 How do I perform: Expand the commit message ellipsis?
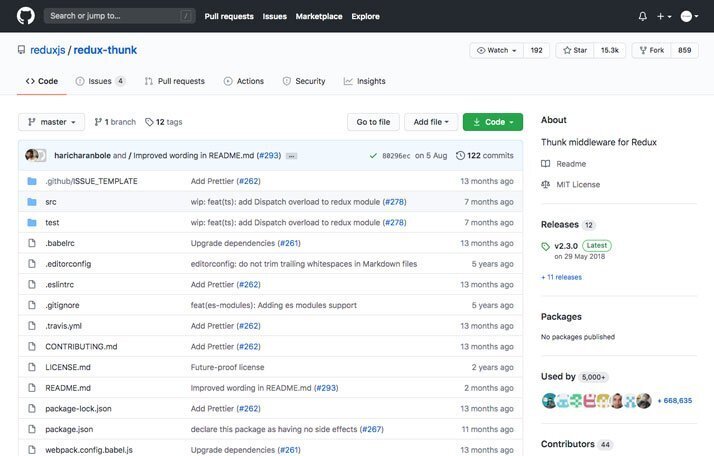point(291,156)
